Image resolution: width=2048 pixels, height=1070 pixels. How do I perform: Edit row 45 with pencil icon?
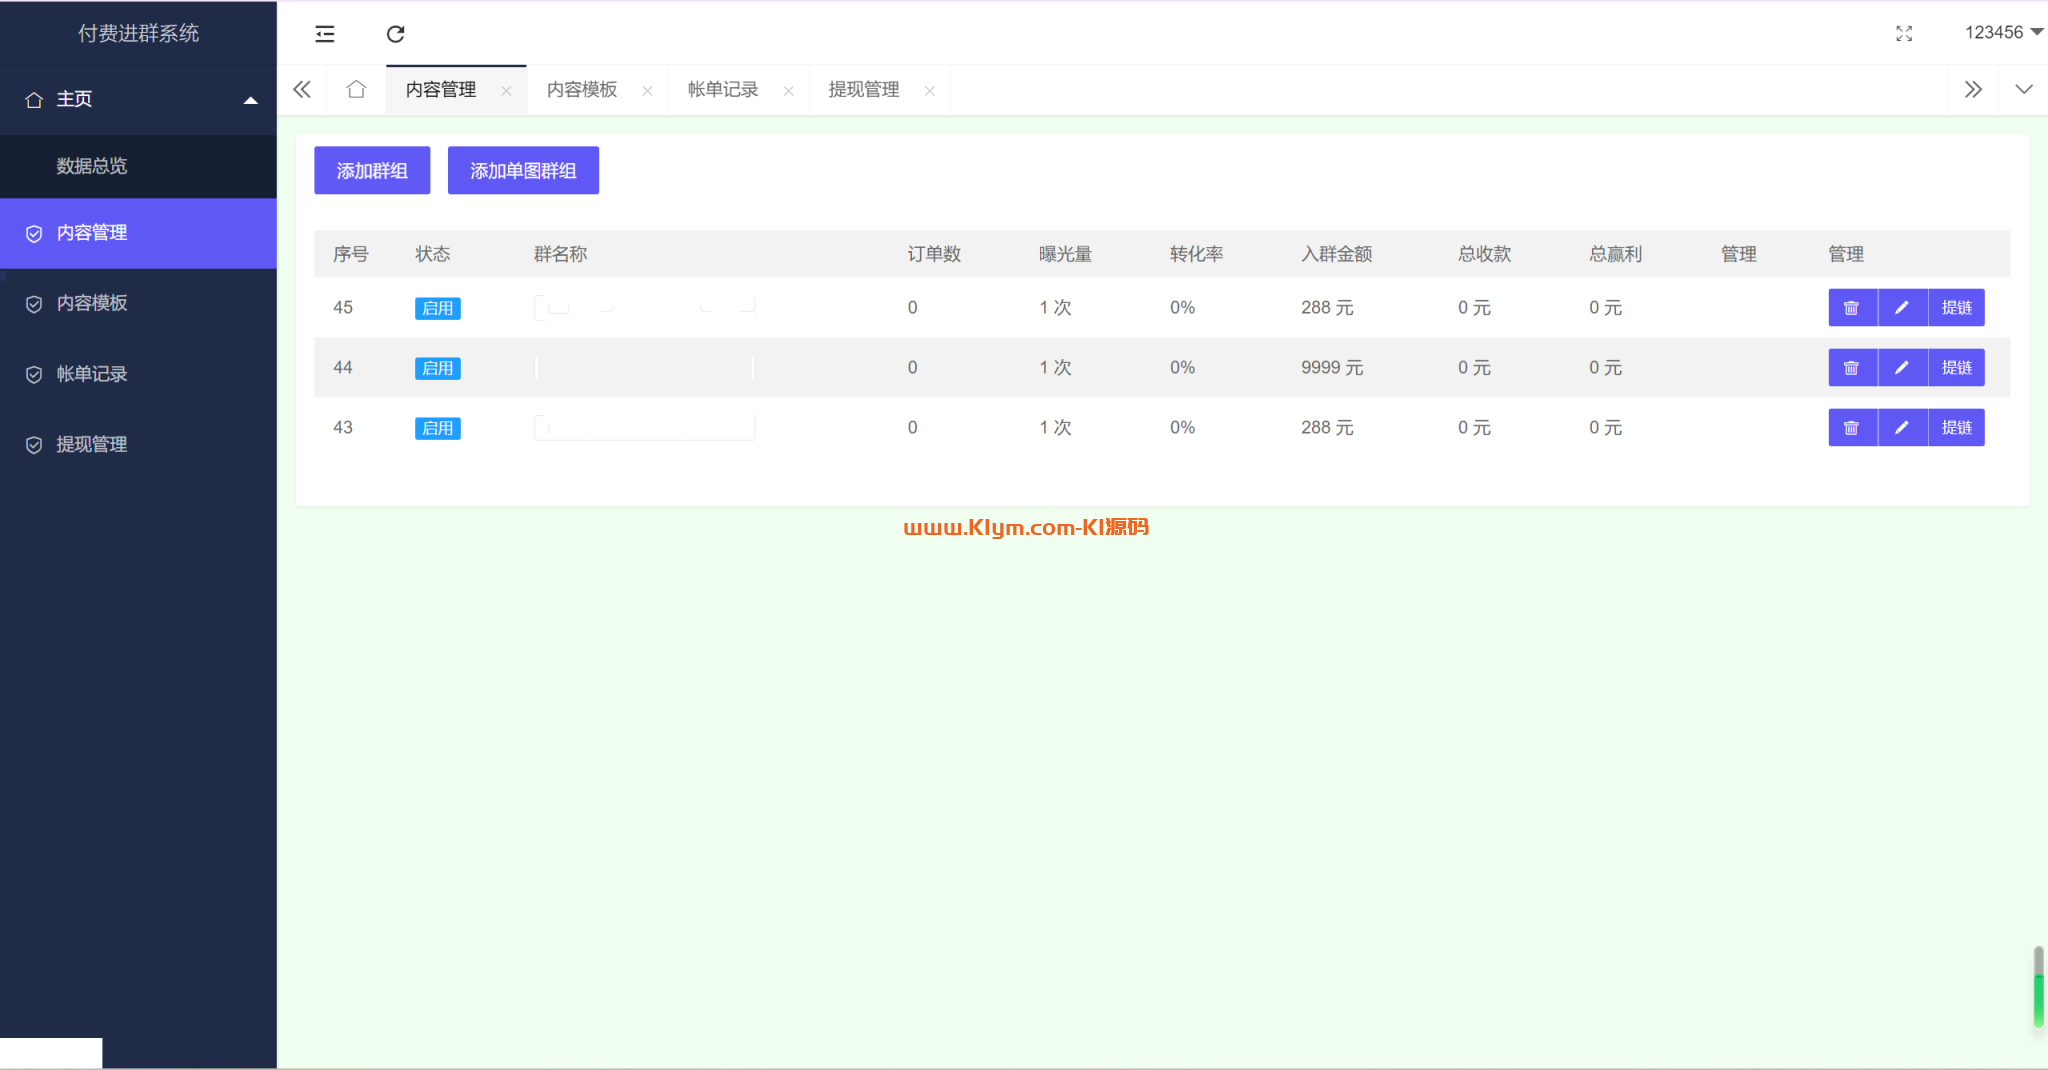tap(1902, 308)
